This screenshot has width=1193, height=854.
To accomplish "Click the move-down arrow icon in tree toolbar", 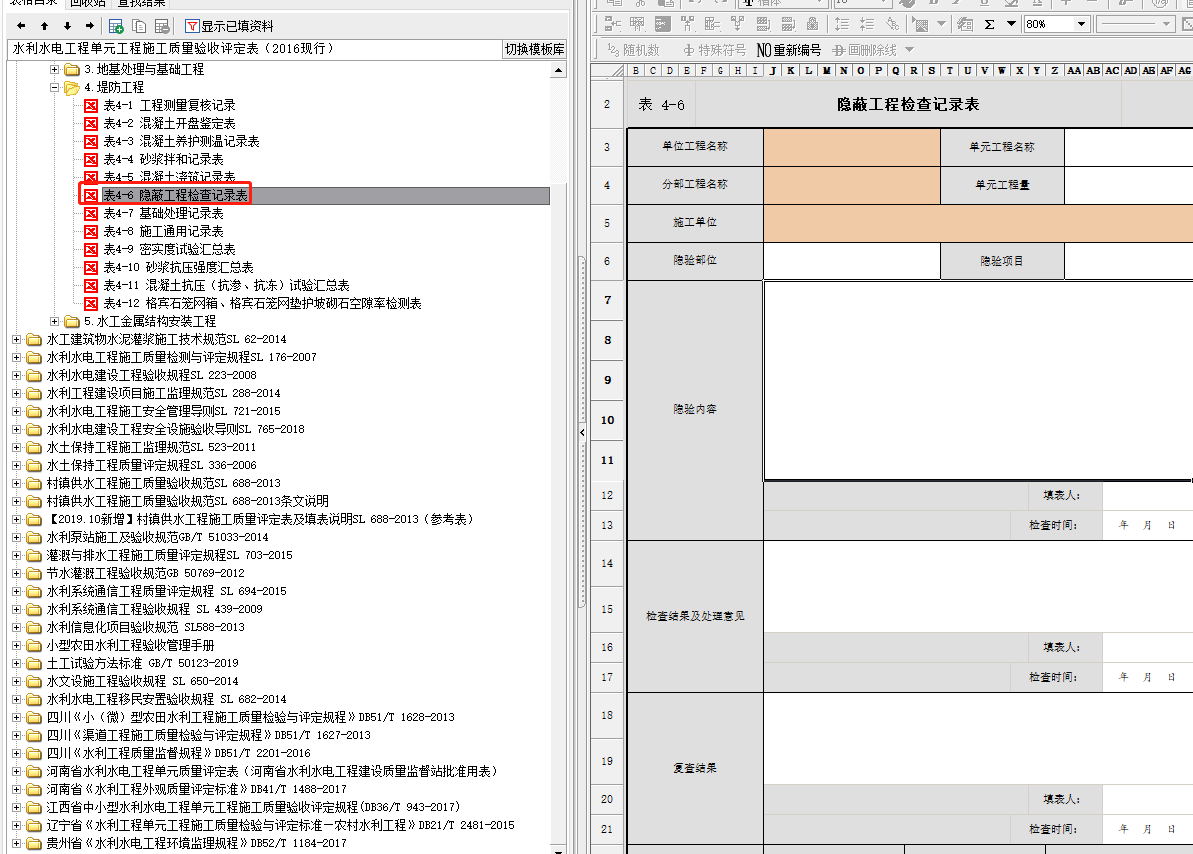I will click(67, 26).
